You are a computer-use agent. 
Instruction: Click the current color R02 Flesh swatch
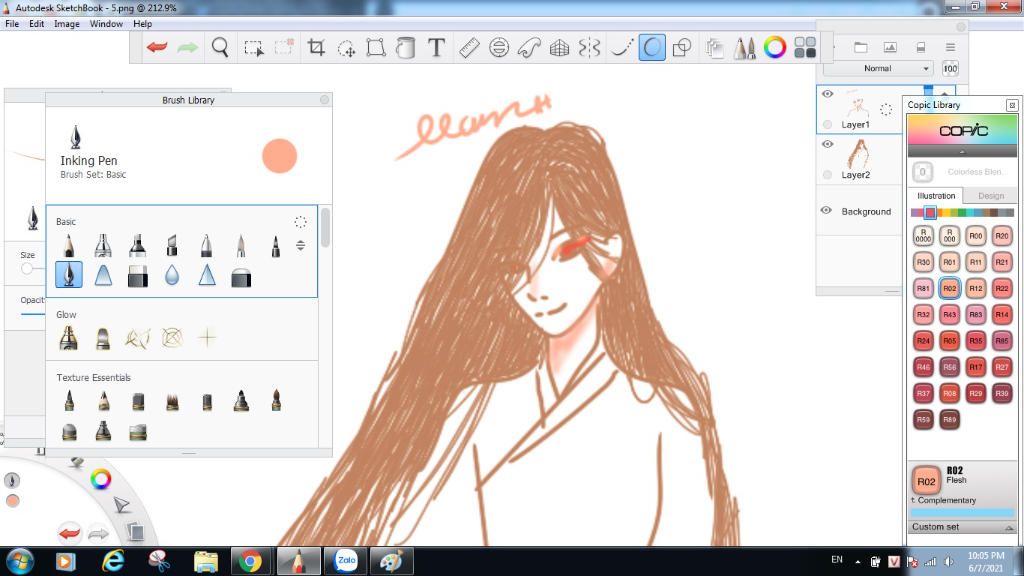[926, 481]
